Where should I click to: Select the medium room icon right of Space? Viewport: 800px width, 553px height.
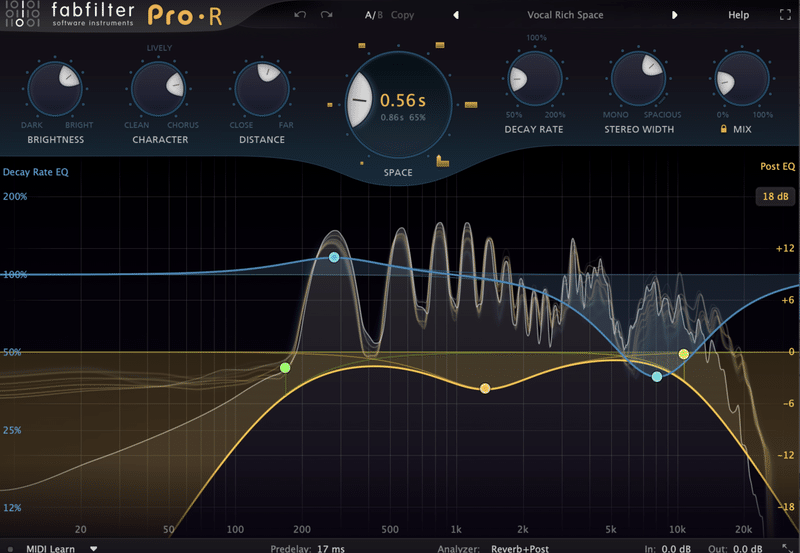pos(471,105)
